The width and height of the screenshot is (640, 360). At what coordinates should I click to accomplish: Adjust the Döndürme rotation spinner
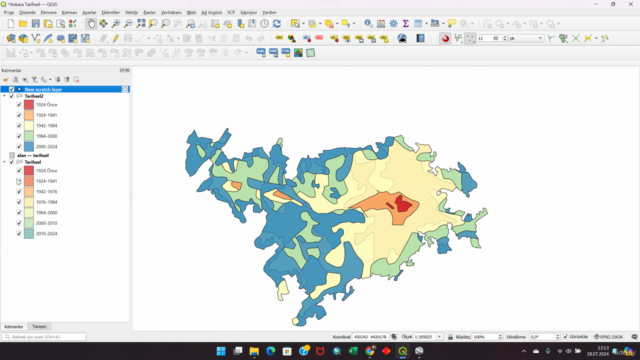(558, 337)
